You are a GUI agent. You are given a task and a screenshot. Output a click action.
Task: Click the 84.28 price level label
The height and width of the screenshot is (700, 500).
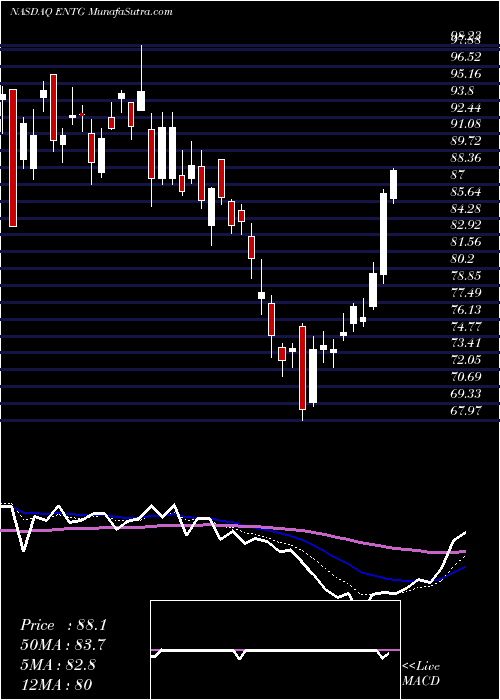coord(466,208)
